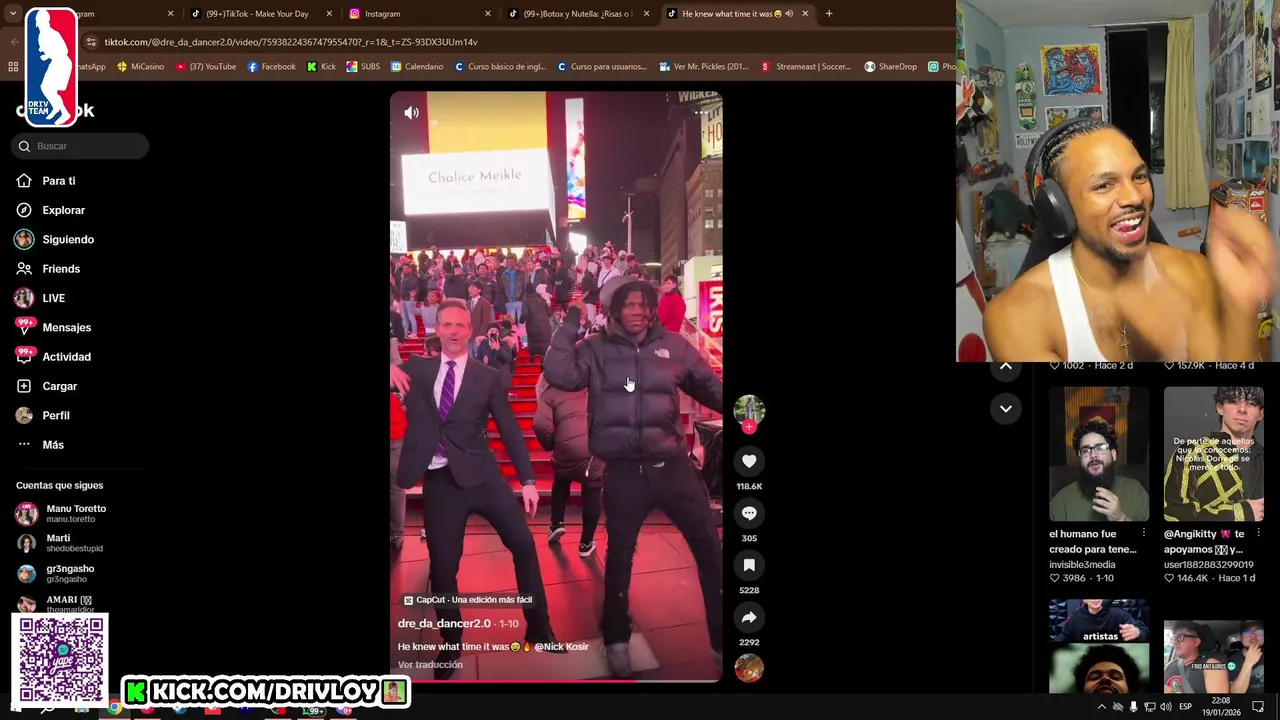Save the video with the bookmark icon
1280x720 pixels.
749,565
